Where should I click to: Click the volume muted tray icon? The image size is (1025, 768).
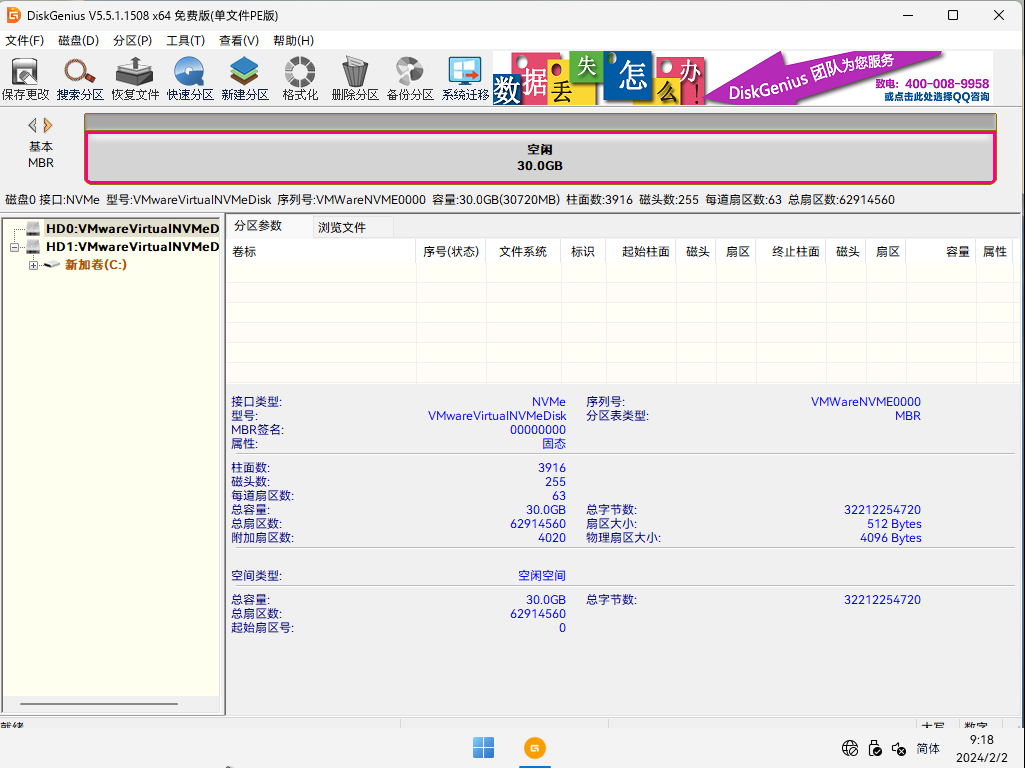(899, 748)
